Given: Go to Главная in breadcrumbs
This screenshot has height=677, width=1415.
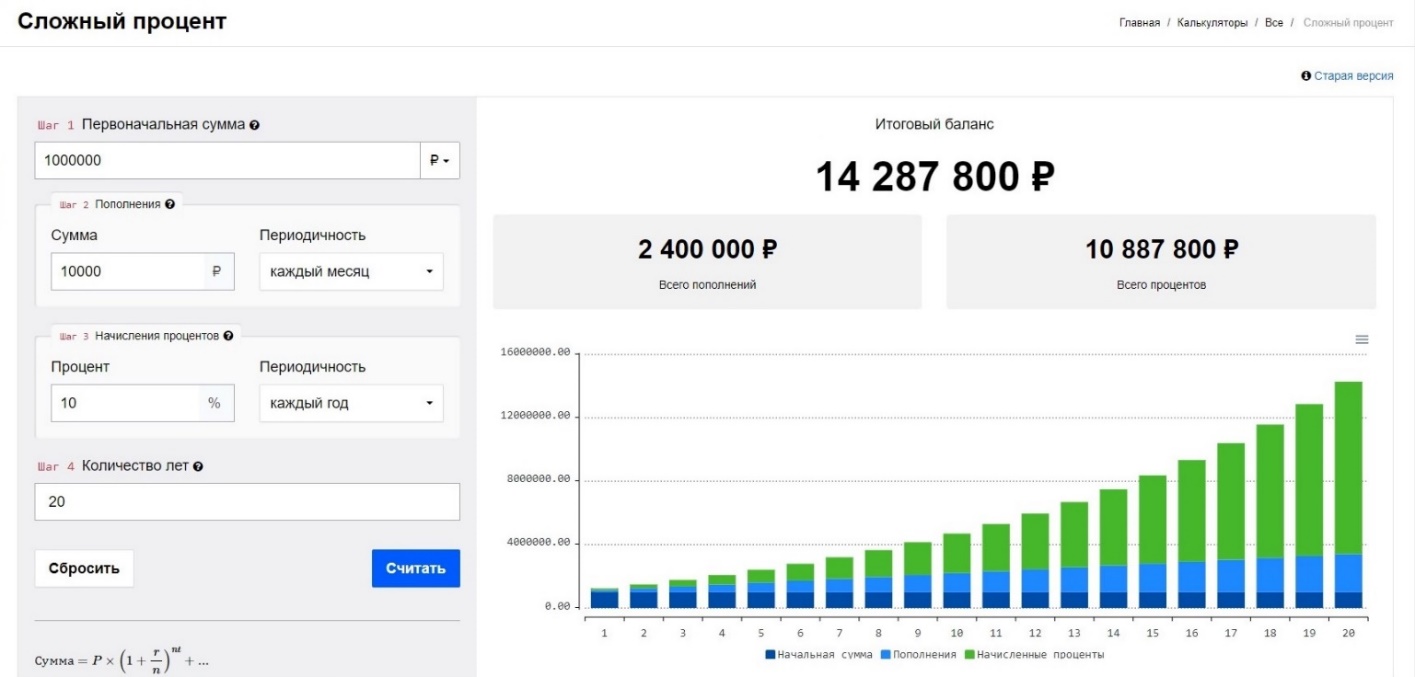Looking at the screenshot, I should pos(1139,23).
